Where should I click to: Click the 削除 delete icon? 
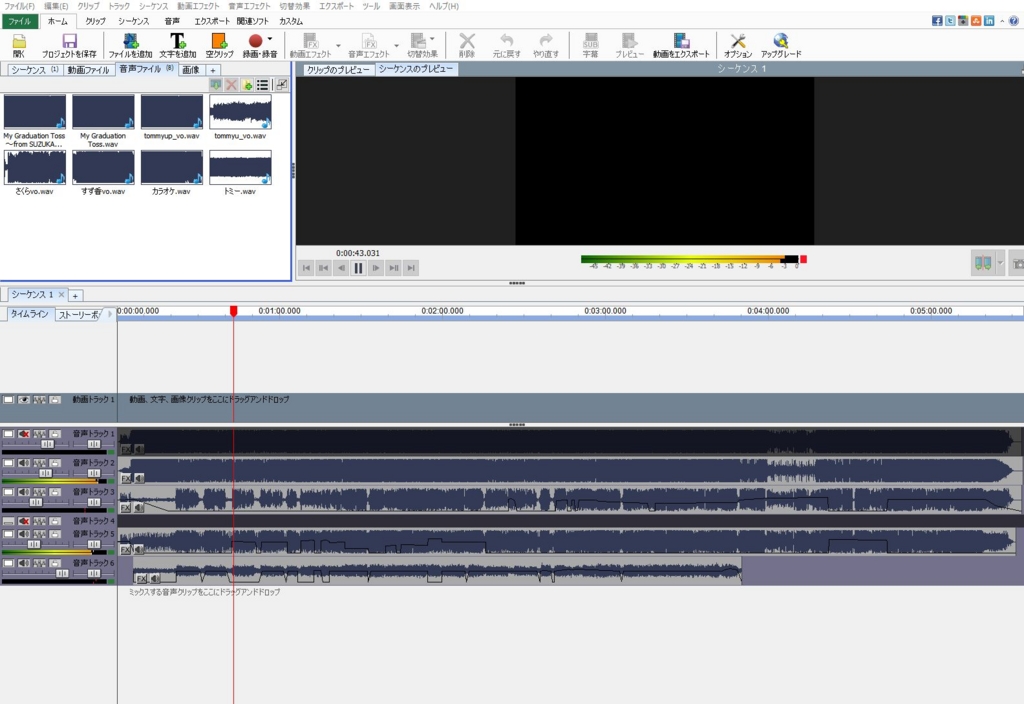pos(467,45)
